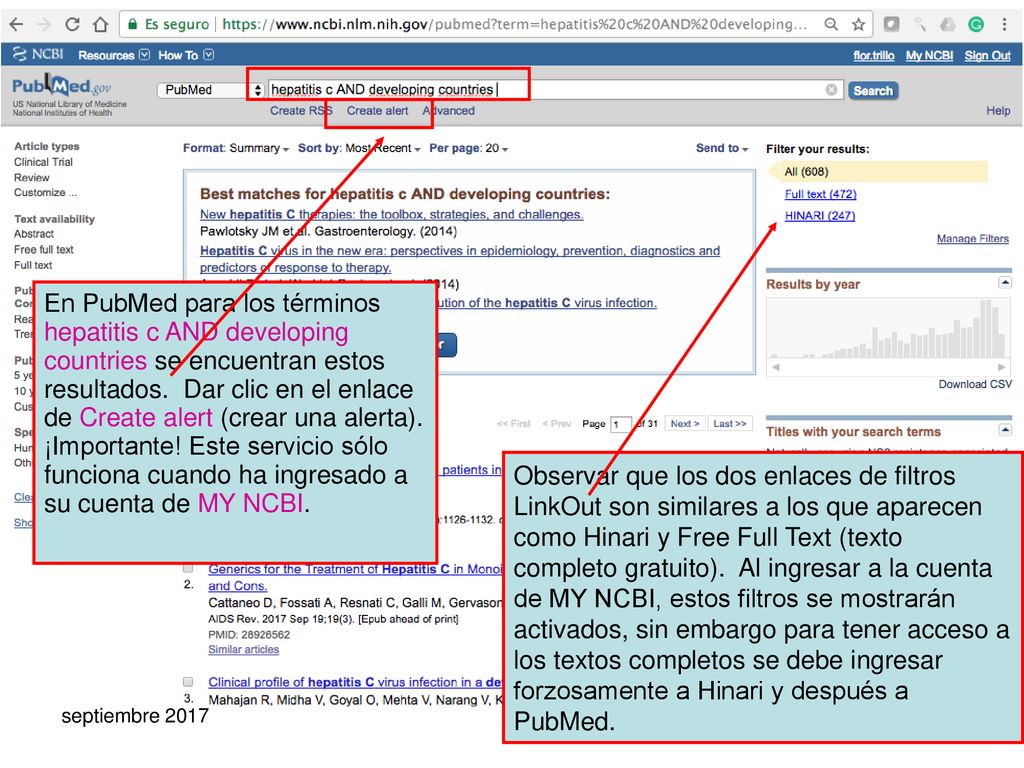Filter by Free full text

point(44,249)
